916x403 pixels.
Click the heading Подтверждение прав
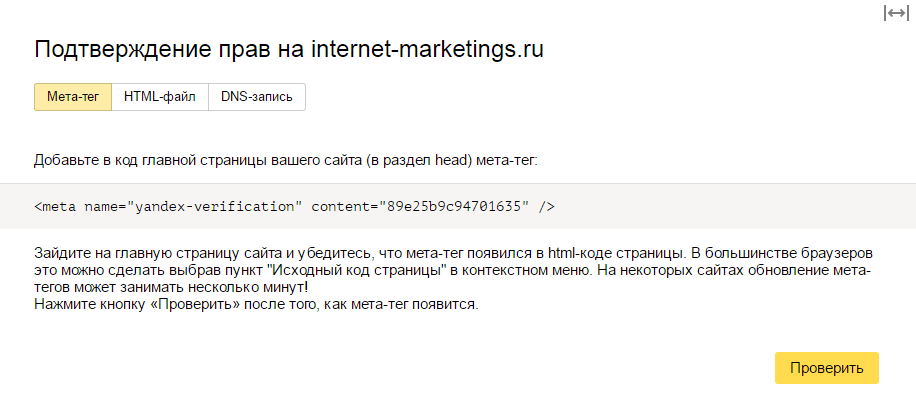point(168,50)
